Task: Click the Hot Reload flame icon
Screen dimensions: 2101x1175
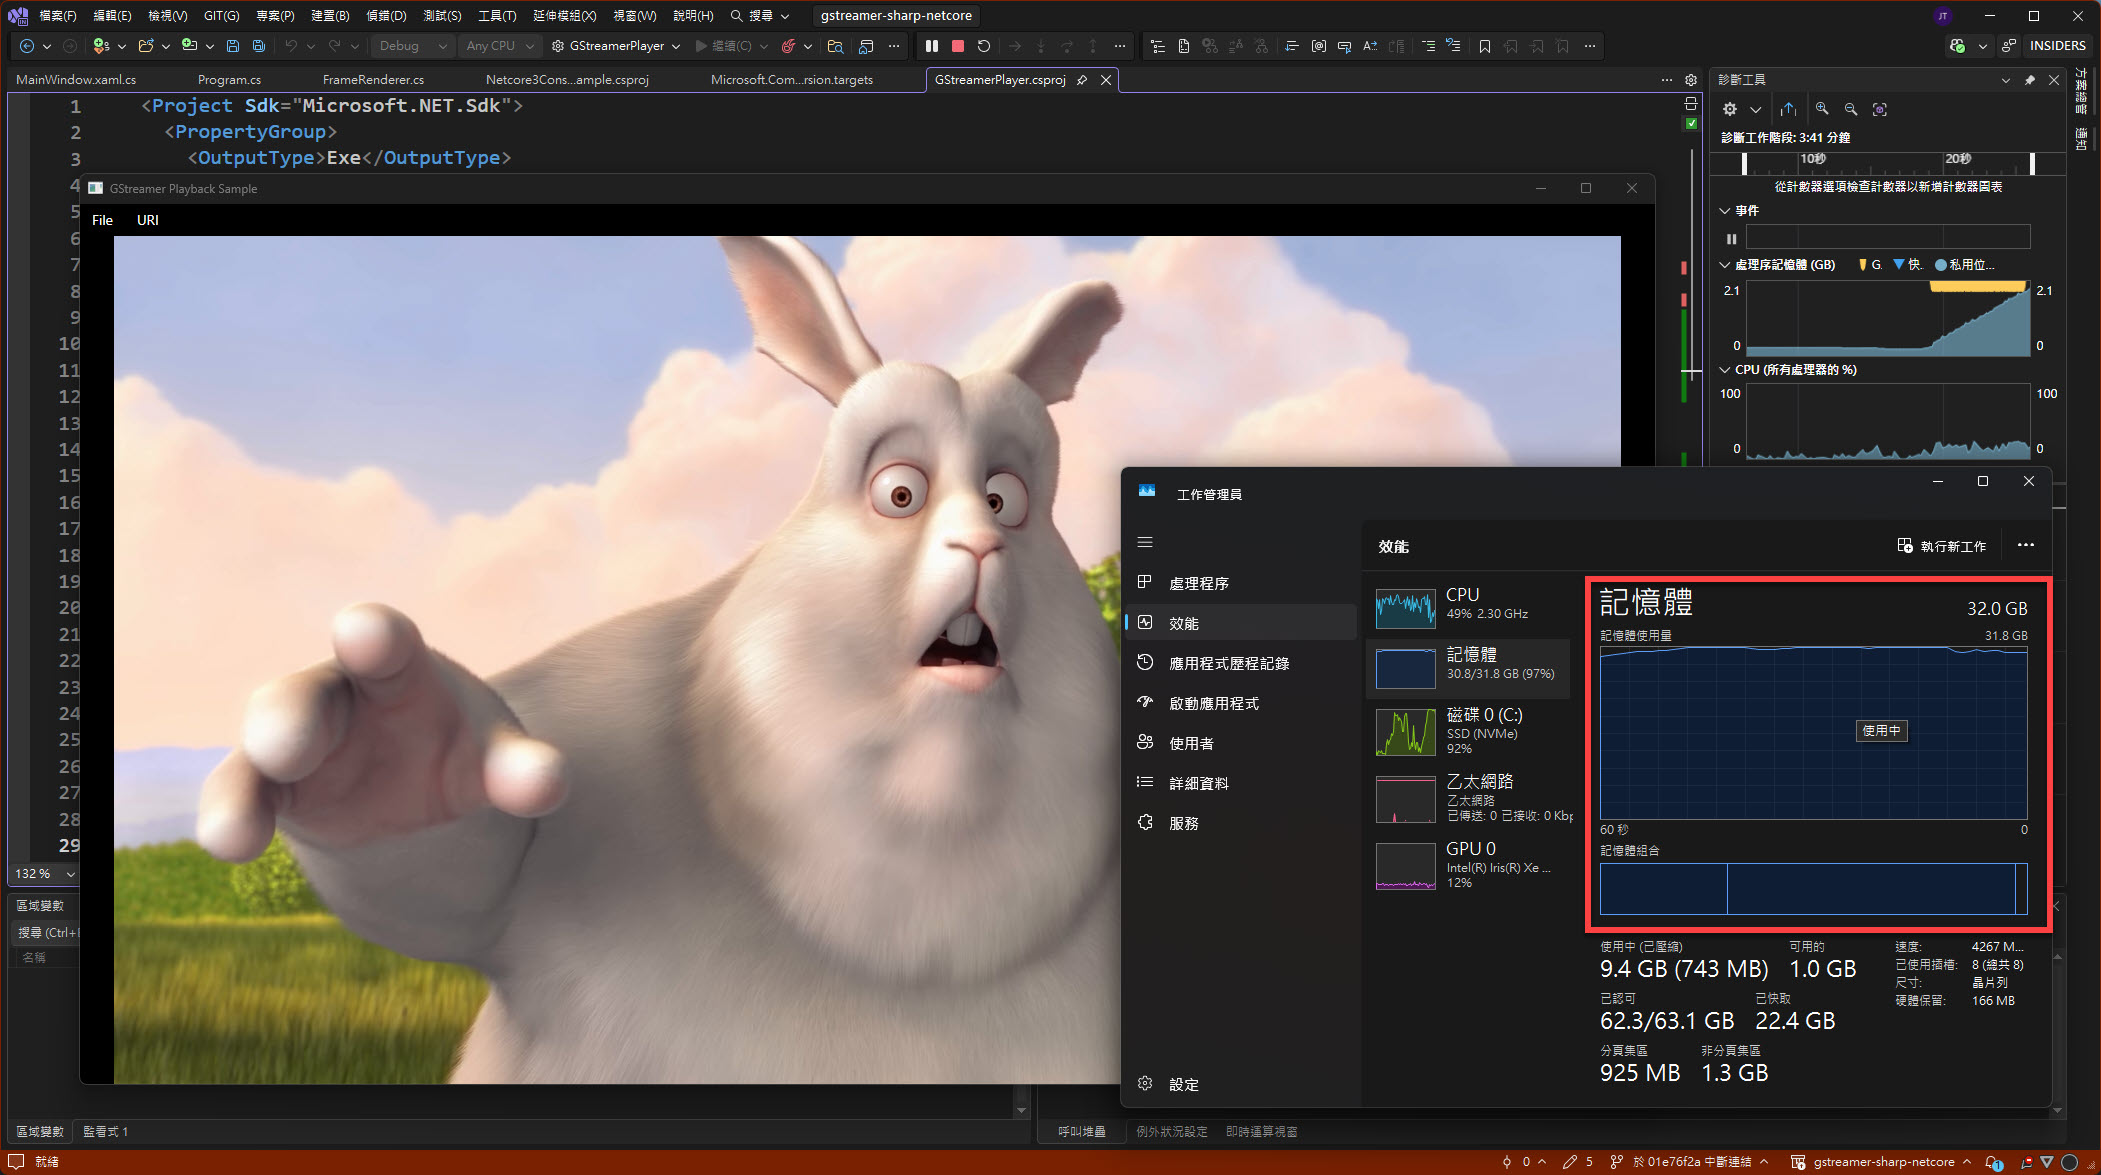Action: pyautogui.click(x=788, y=46)
